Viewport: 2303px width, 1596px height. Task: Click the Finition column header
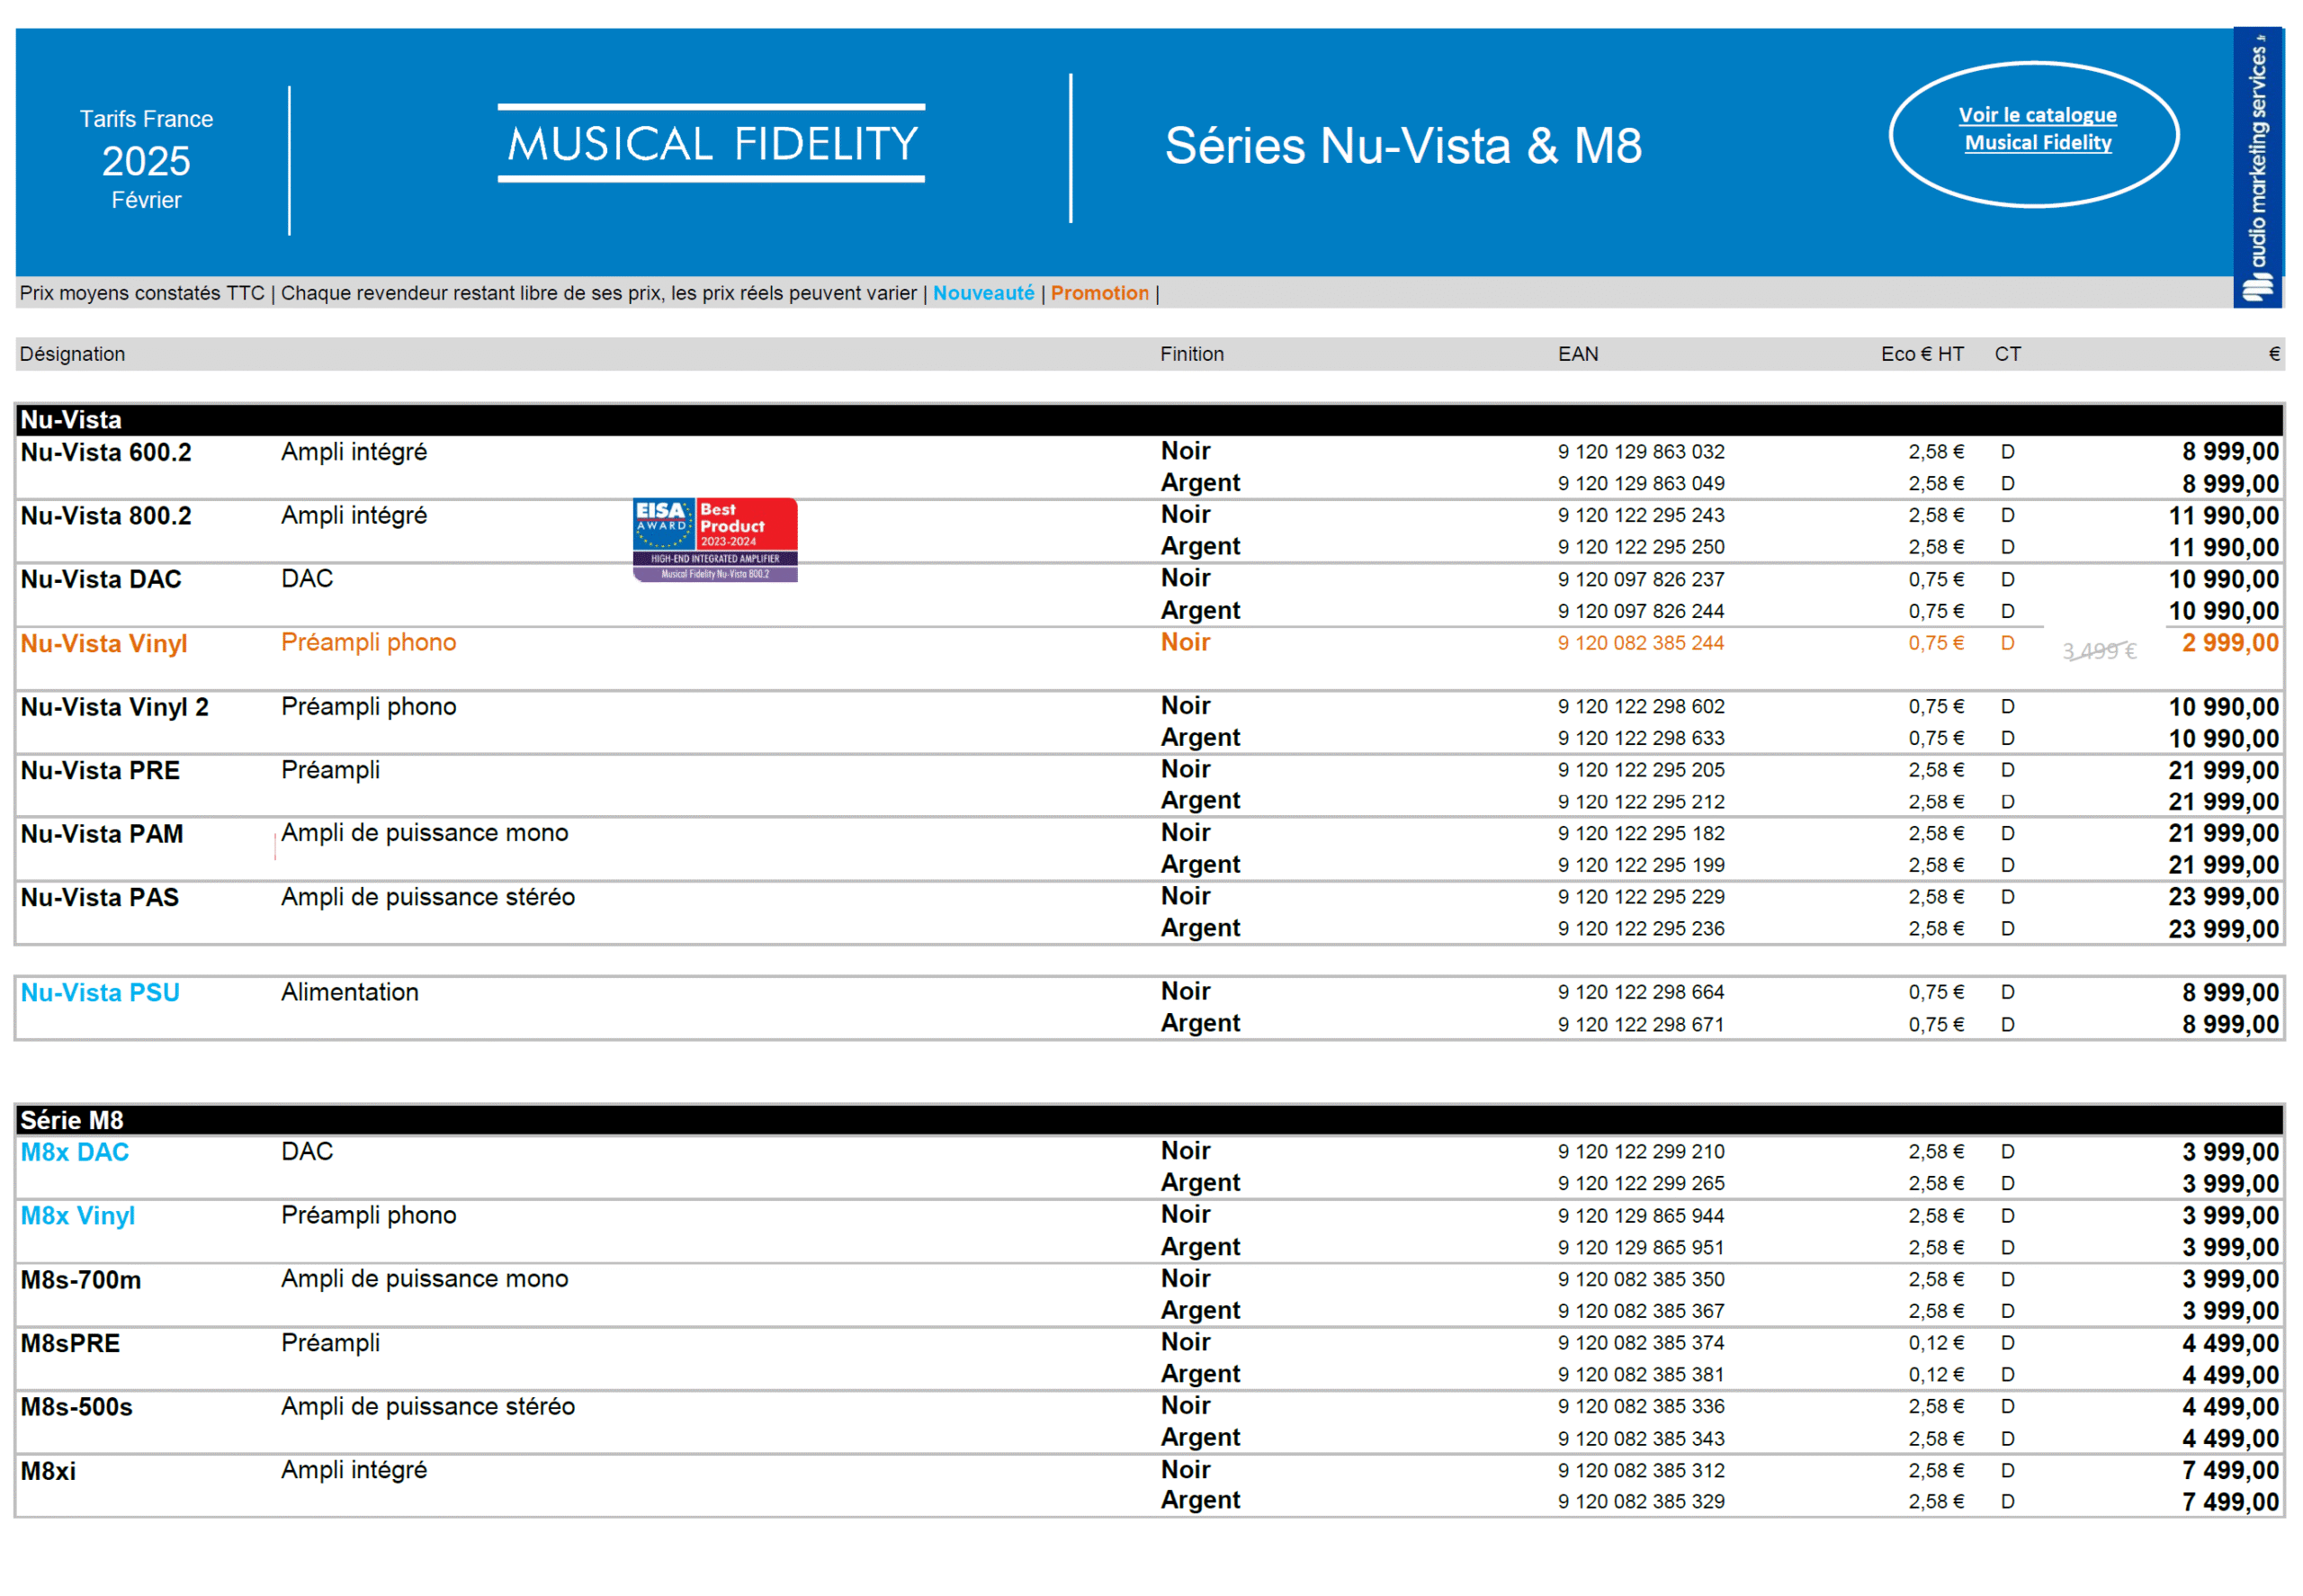[x=1191, y=354]
